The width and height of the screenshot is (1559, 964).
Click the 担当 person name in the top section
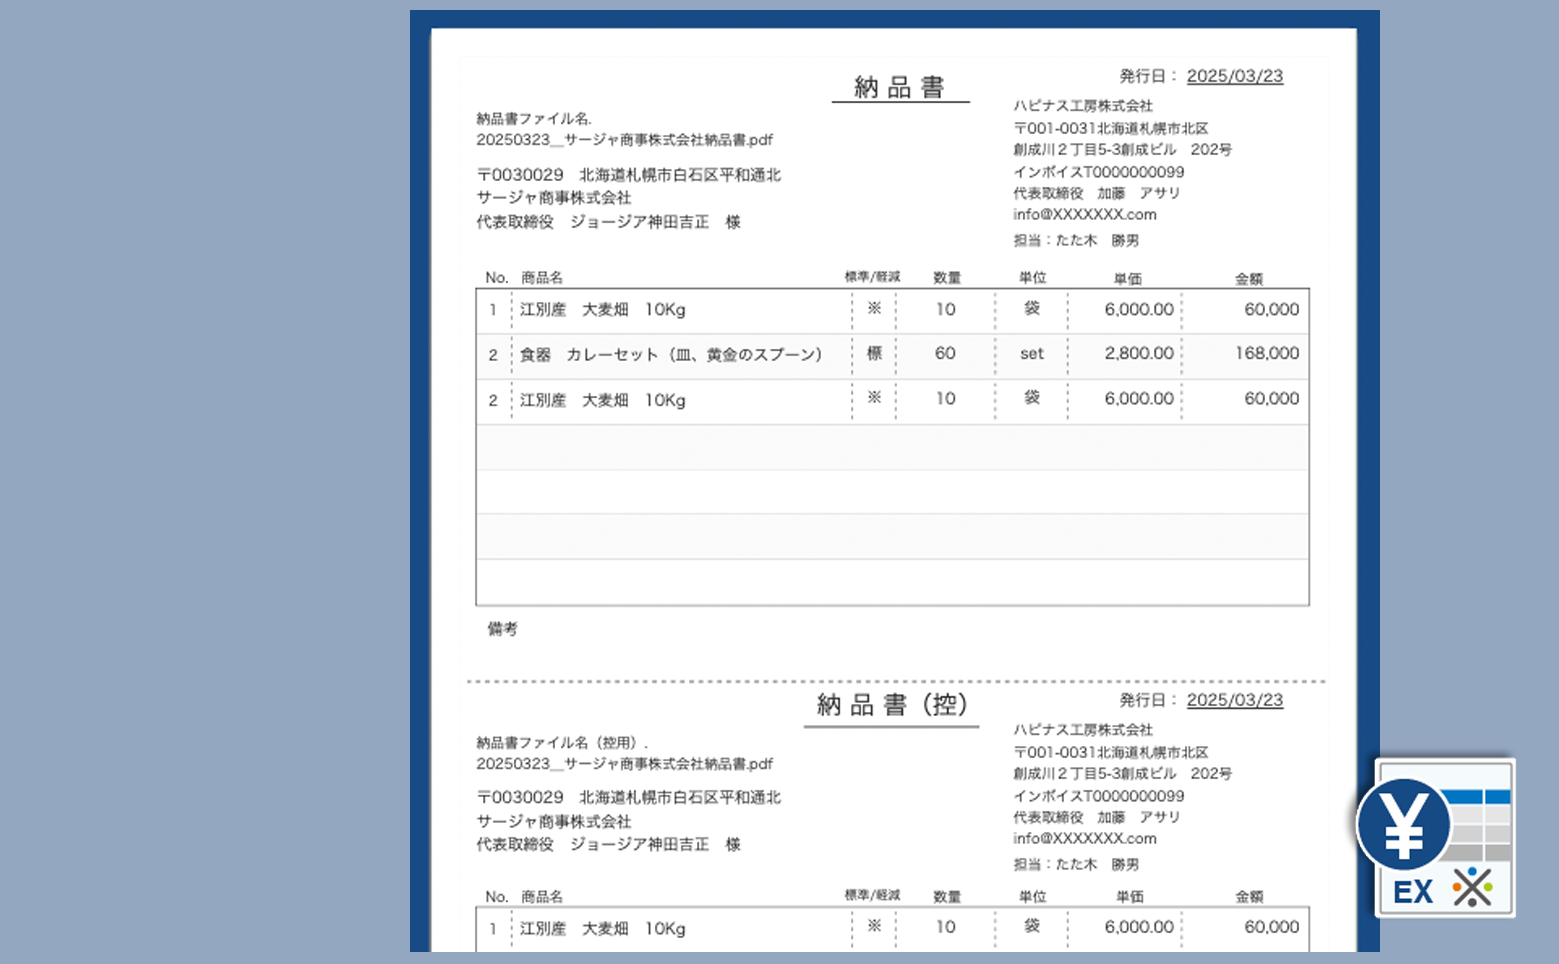[x=1097, y=240]
